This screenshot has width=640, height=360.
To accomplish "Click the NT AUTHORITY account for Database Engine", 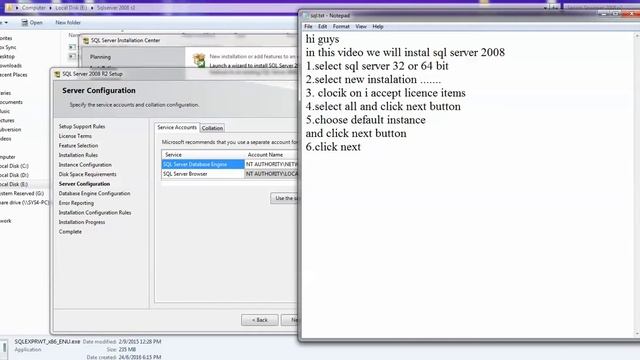I will coord(271,164).
